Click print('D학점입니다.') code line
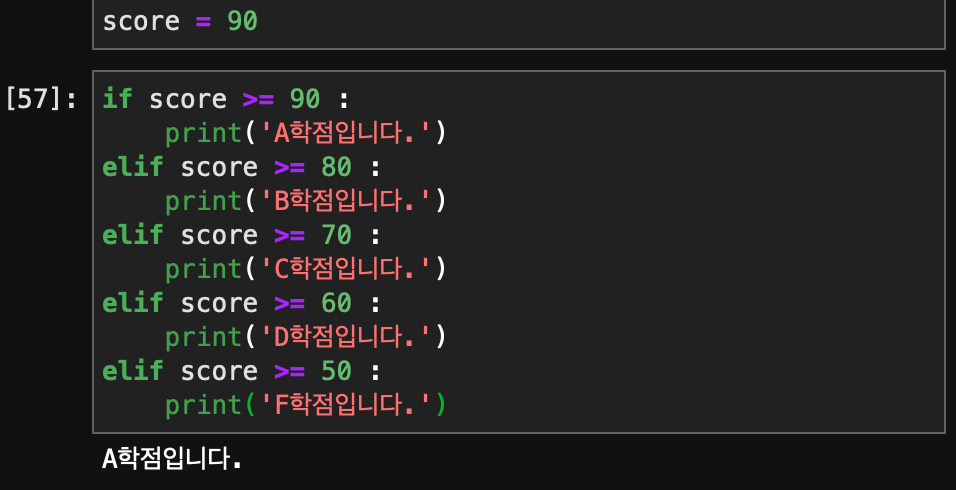This screenshot has height=490, width=956. 306,337
